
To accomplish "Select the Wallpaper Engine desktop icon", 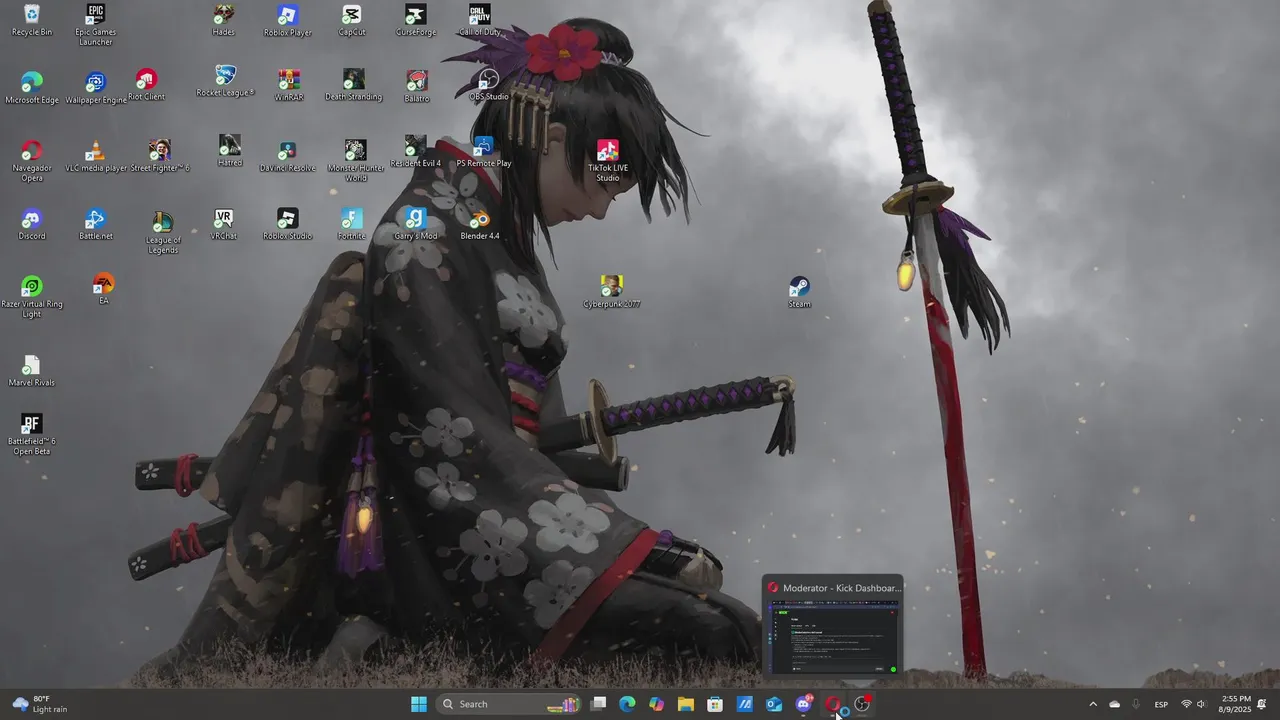I will click(x=96, y=88).
